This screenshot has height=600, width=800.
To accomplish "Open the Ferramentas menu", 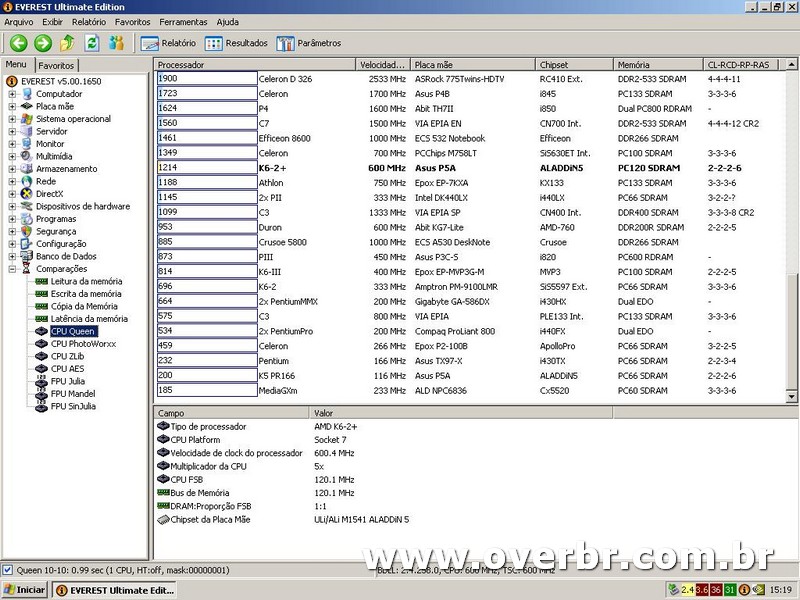I will click(x=183, y=21).
